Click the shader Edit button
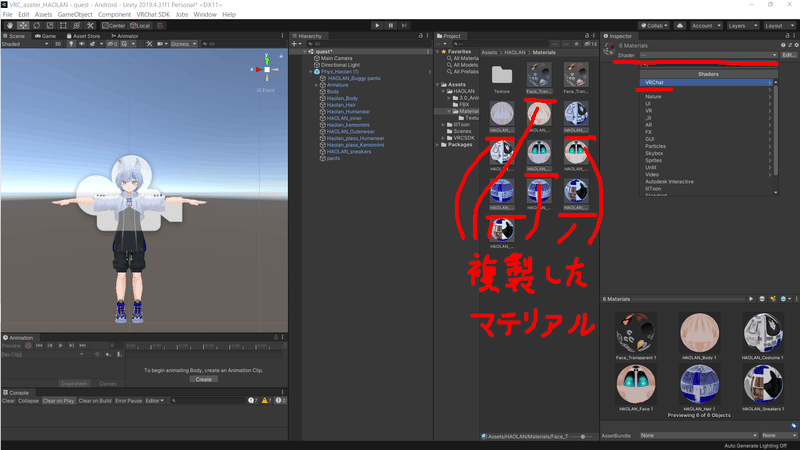Image resolution: width=800 pixels, height=450 pixels. coord(788,55)
